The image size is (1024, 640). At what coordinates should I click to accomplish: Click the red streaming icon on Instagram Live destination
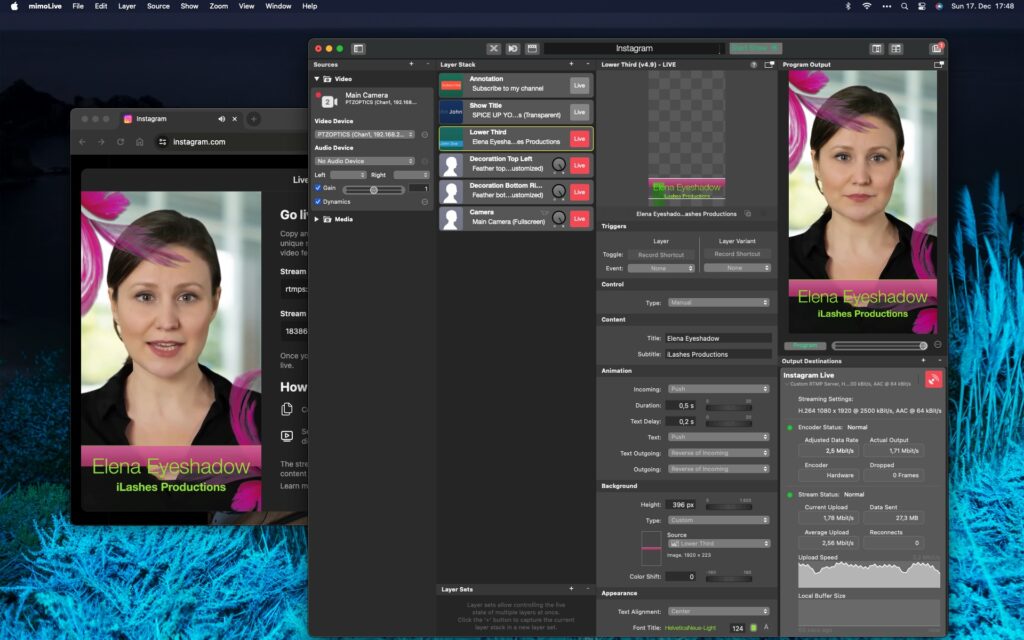click(933, 379)
